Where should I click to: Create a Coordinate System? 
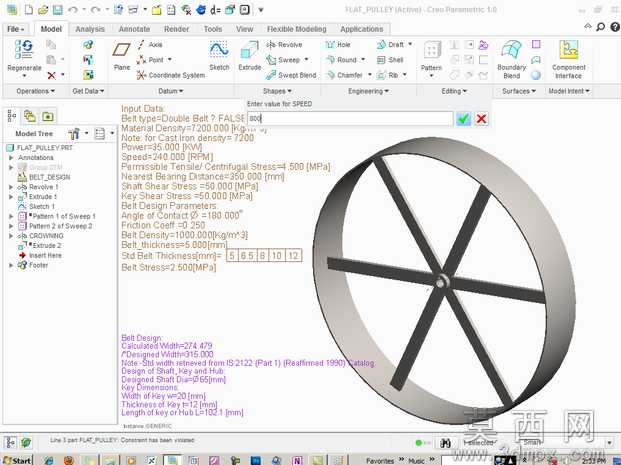pos(171,75)
